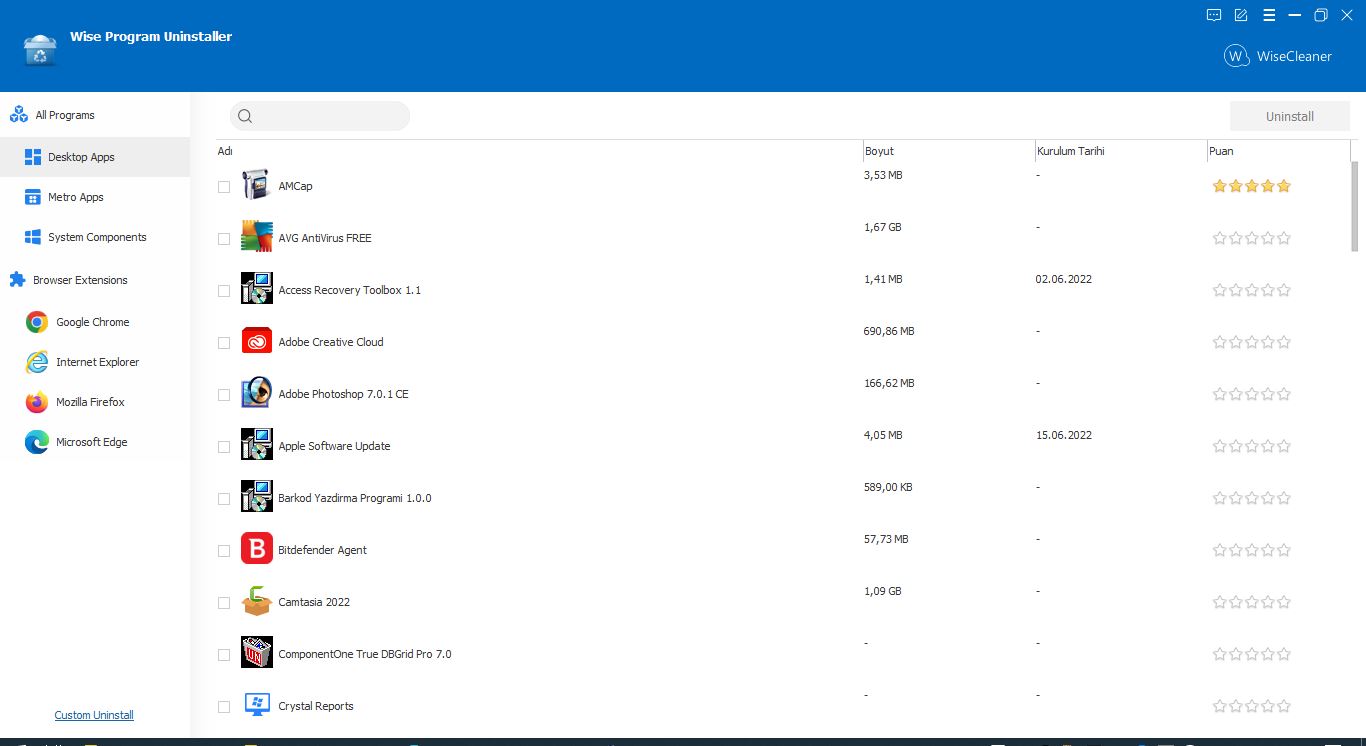The image size is (1366, 746).
Task: Open the Browser Extensions section
Action: coord(95,280)
